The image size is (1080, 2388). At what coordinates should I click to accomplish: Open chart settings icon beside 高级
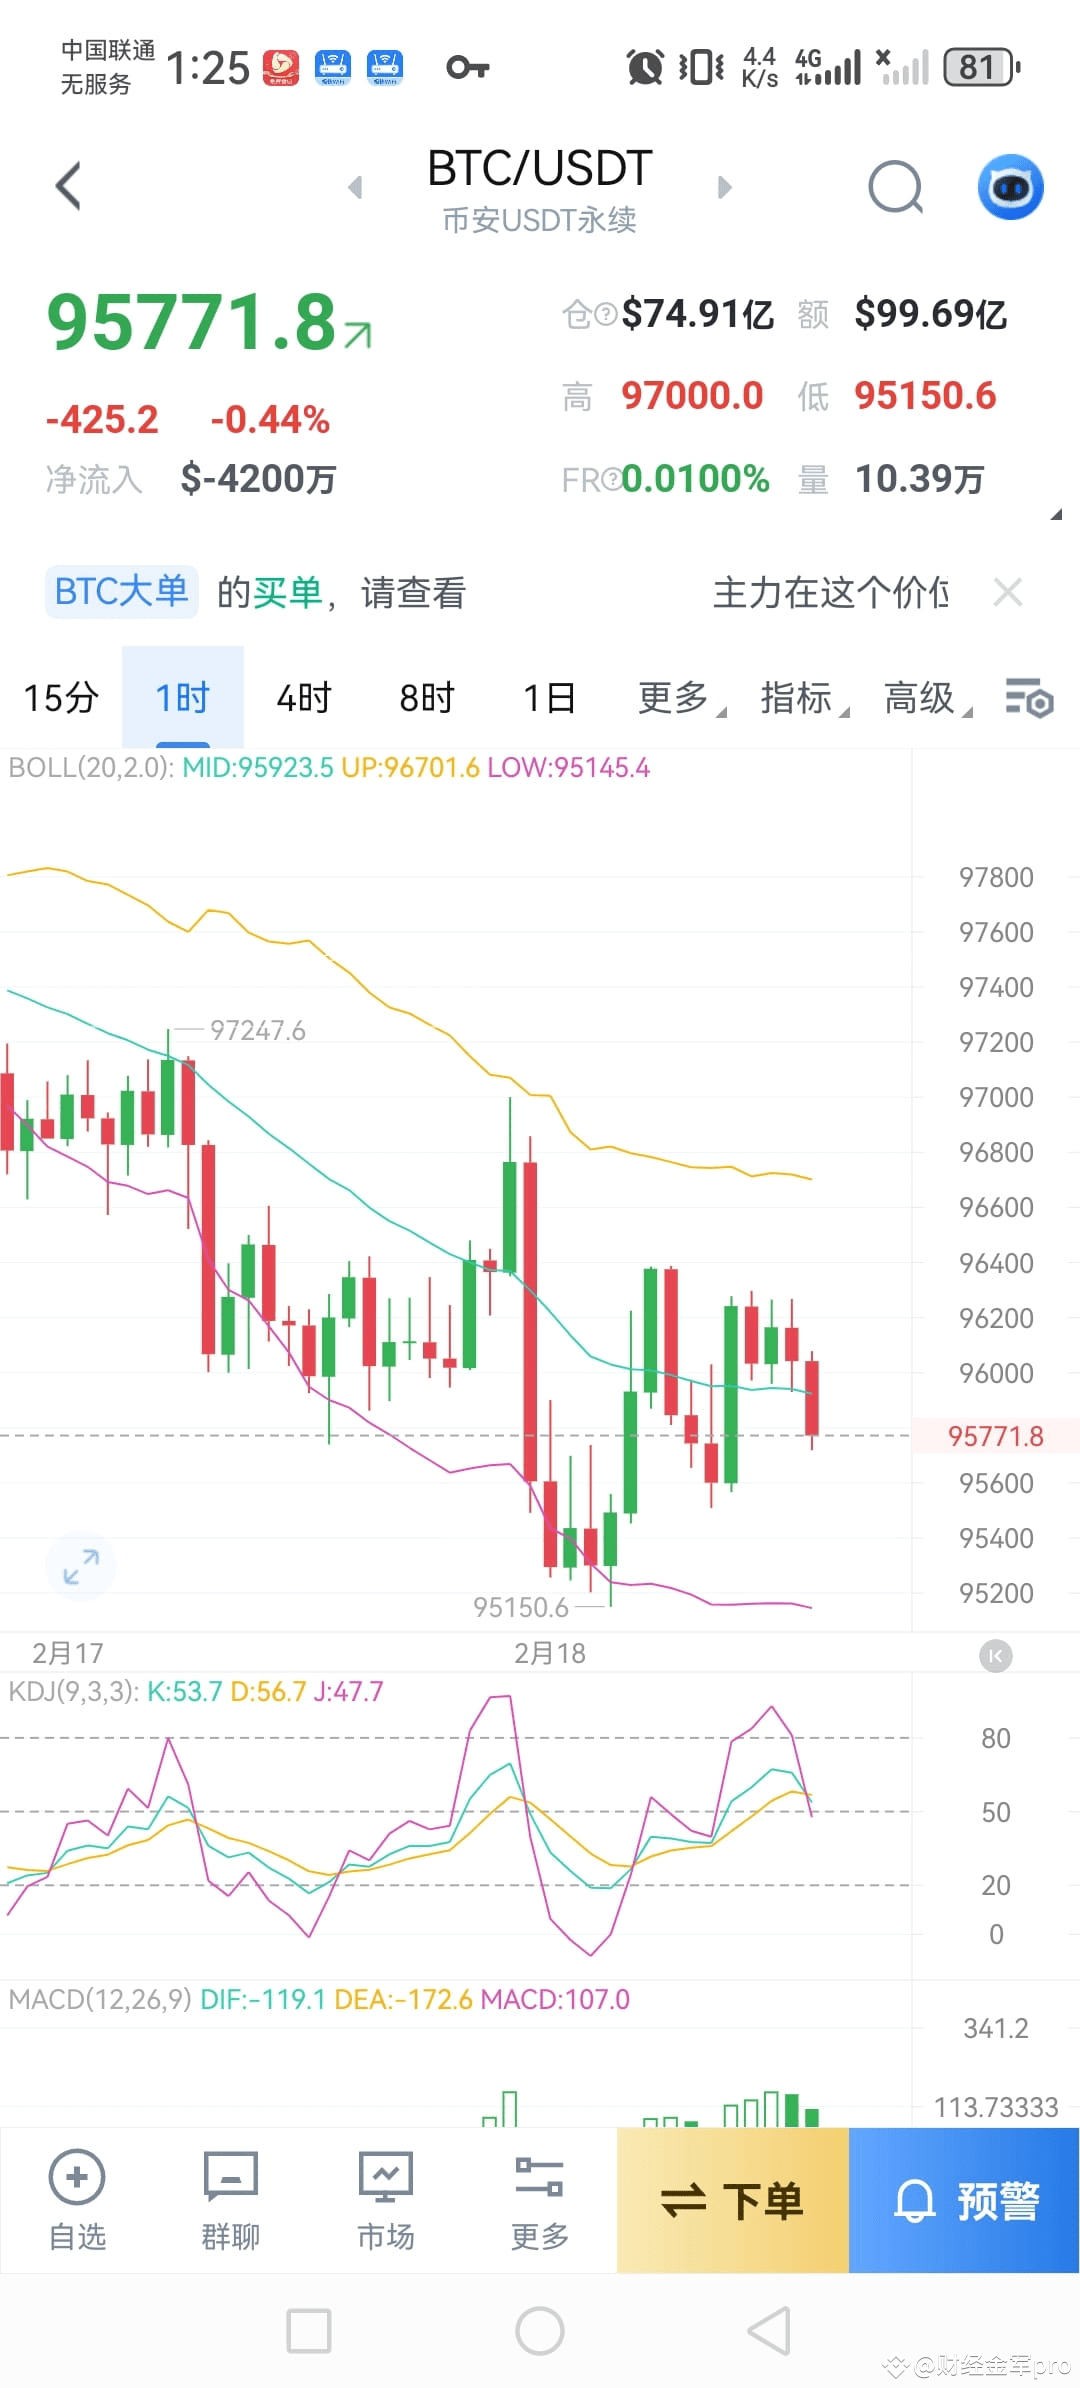tap(1030, 698)
